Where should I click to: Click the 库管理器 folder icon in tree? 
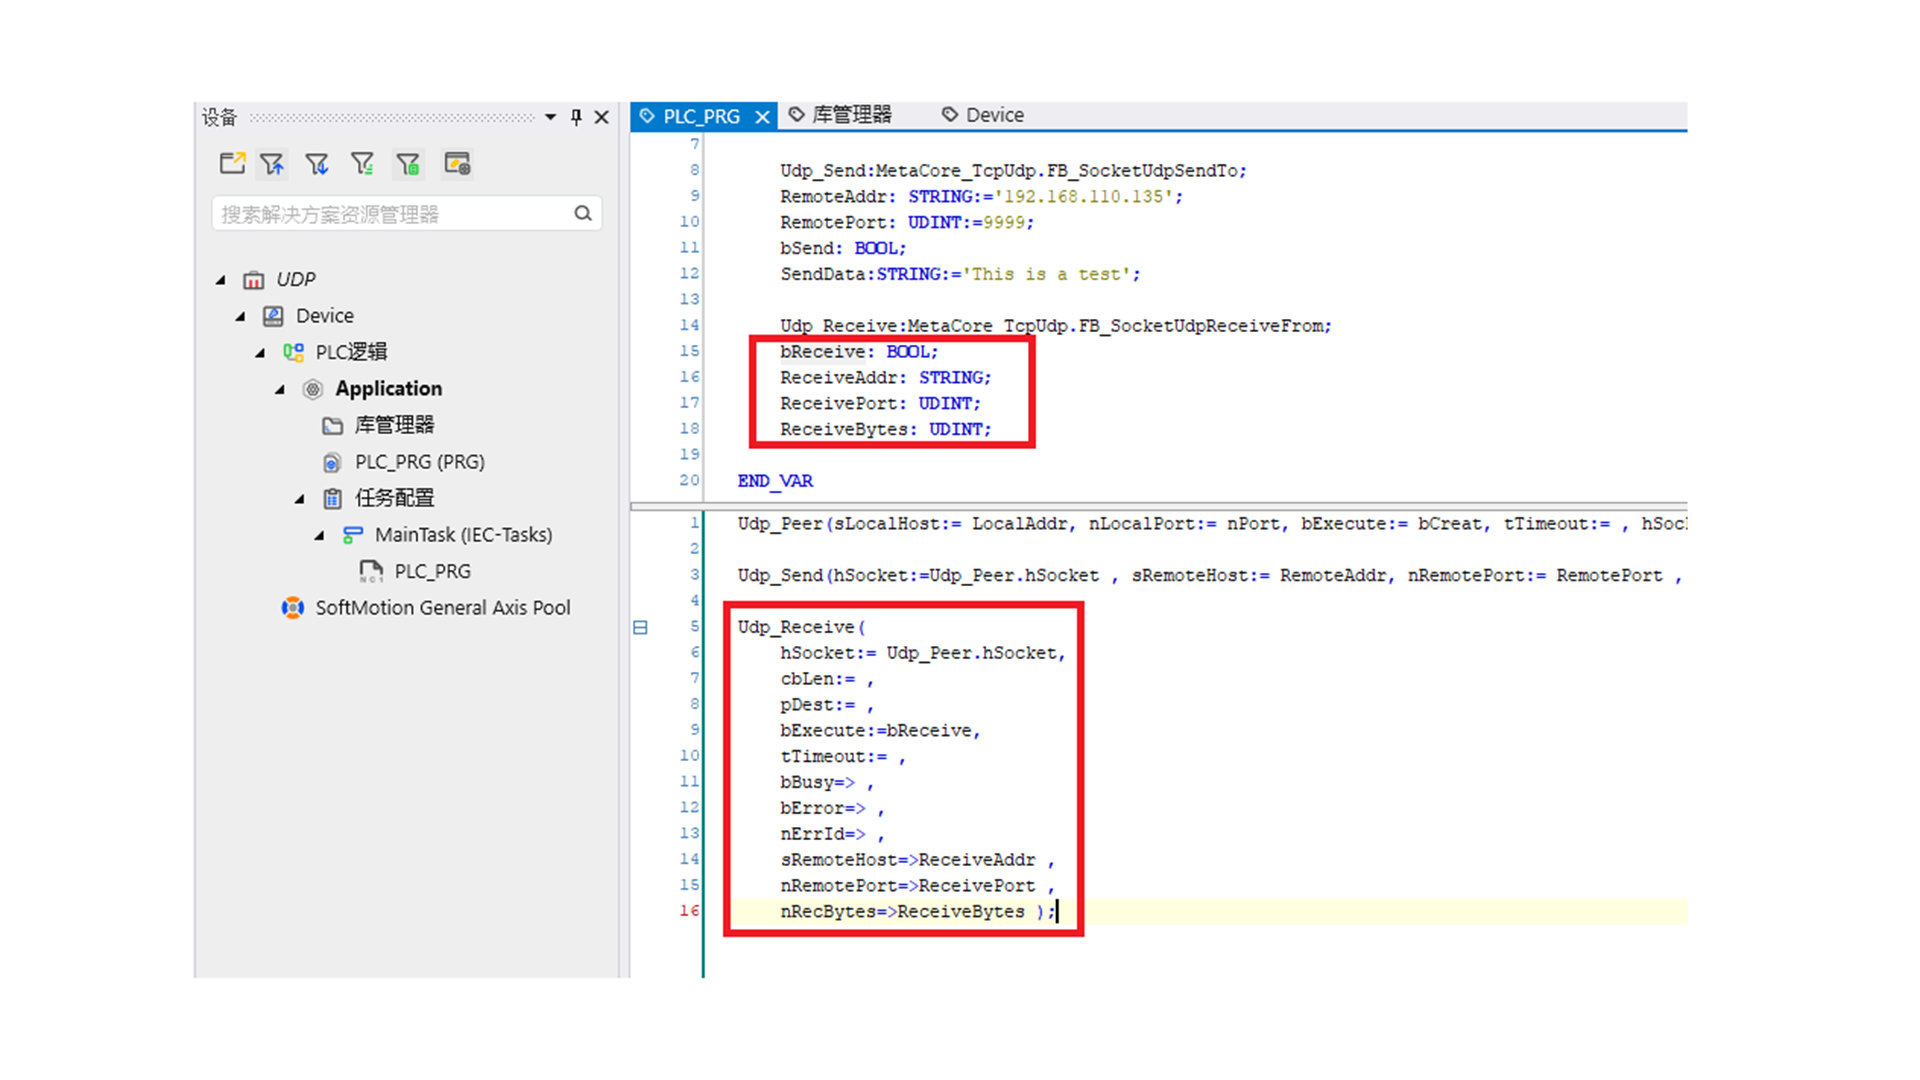(x=333, y=426)
